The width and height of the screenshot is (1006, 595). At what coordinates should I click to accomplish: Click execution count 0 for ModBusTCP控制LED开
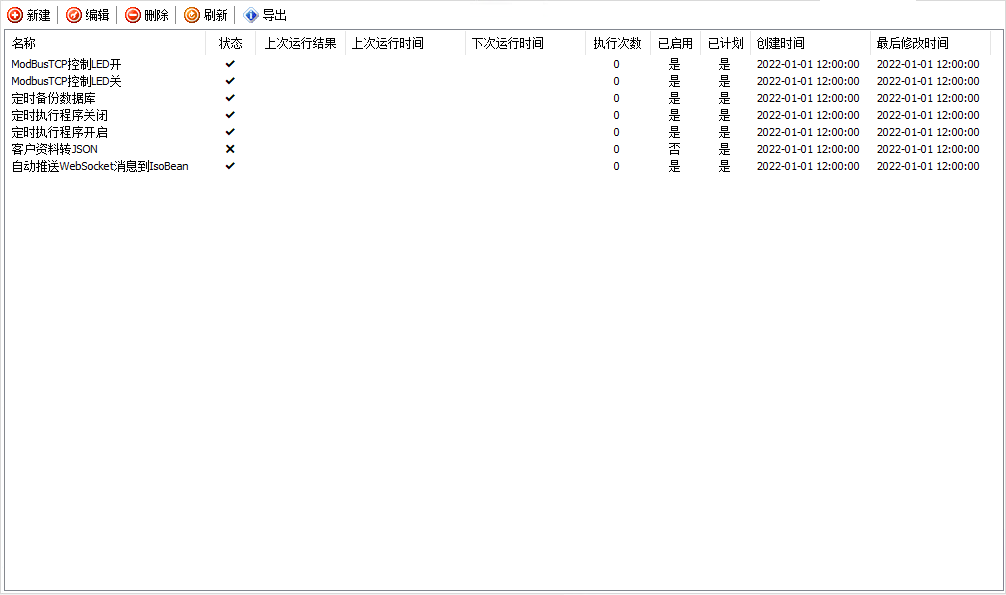pos(617,64)
